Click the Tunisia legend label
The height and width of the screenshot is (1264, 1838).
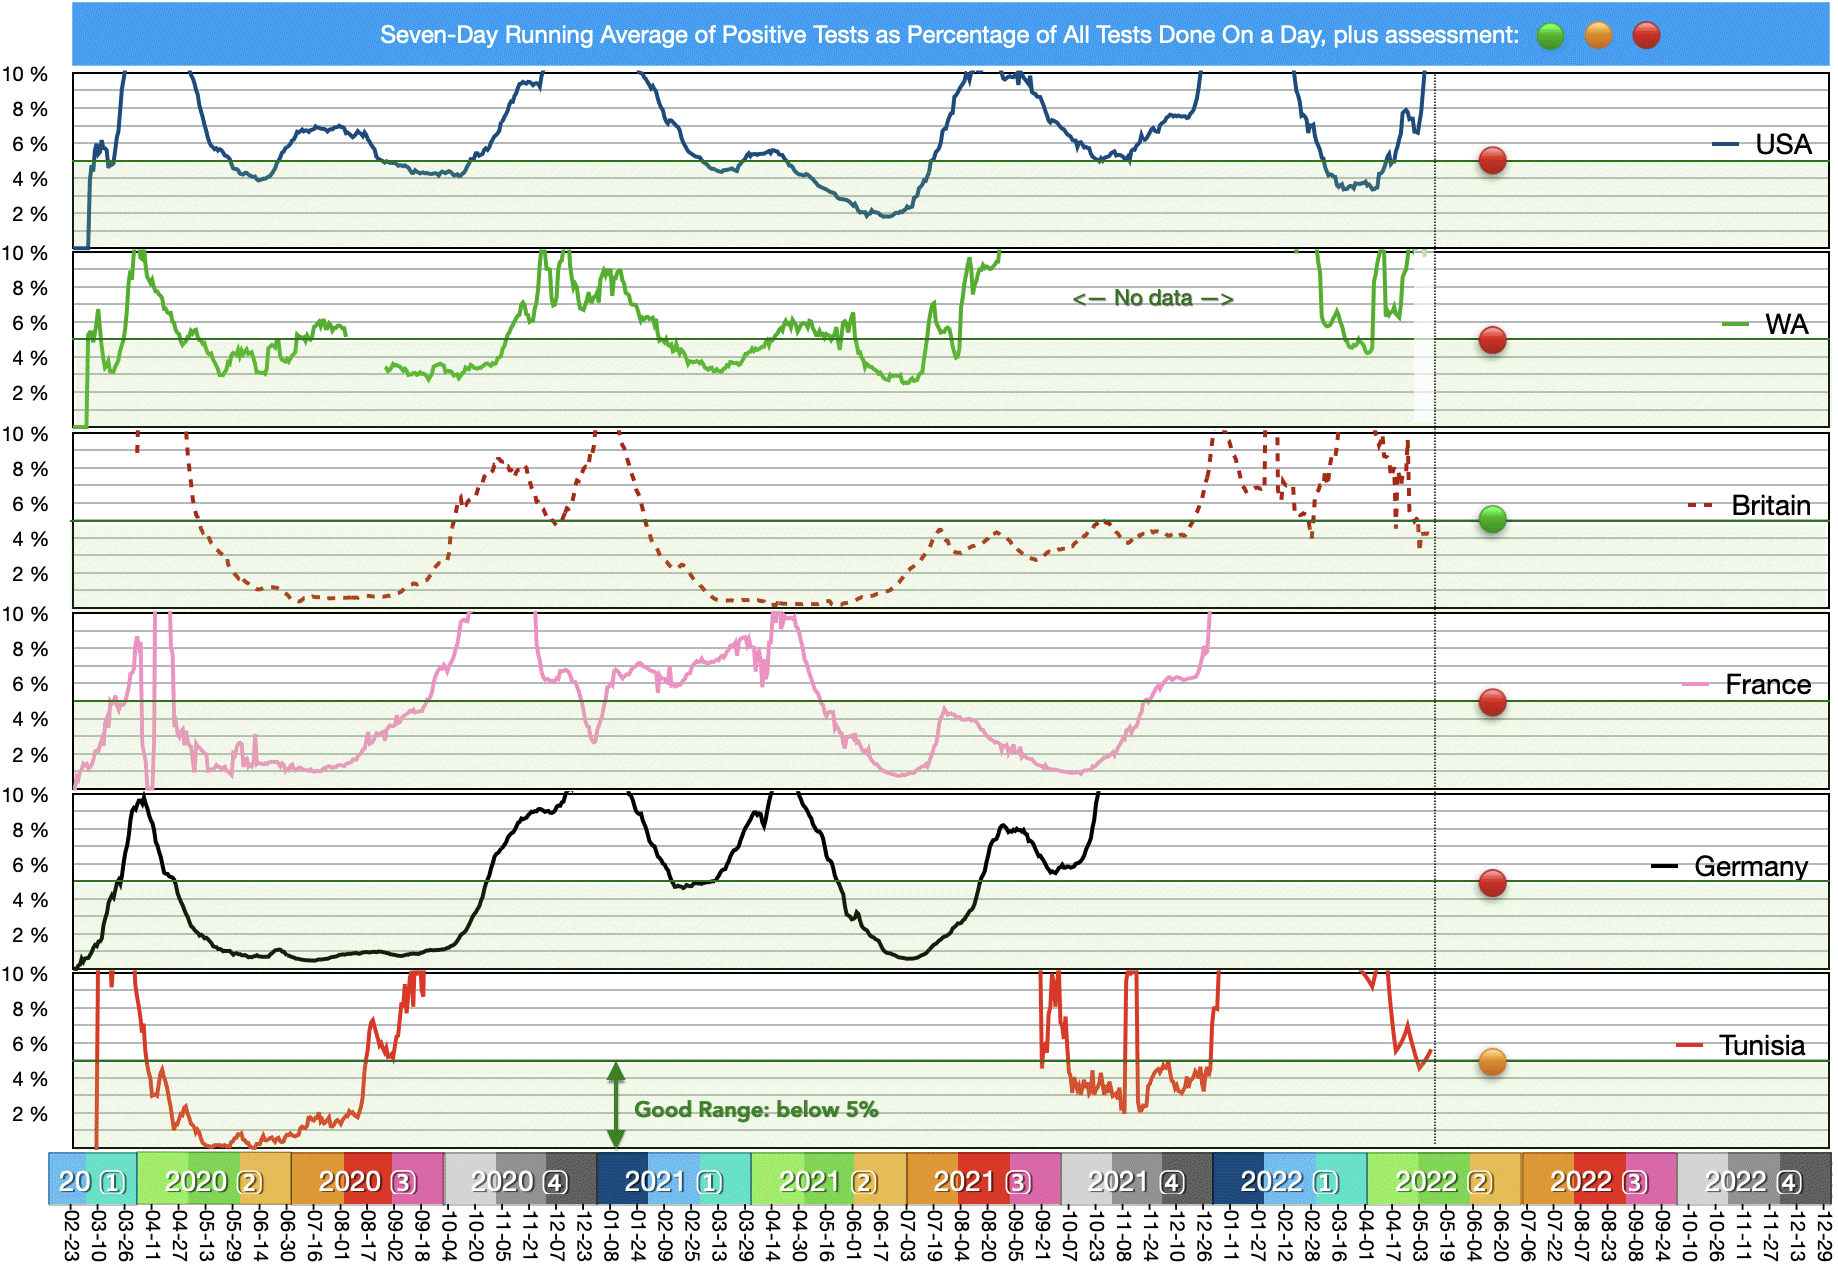click(1761, 1046)
